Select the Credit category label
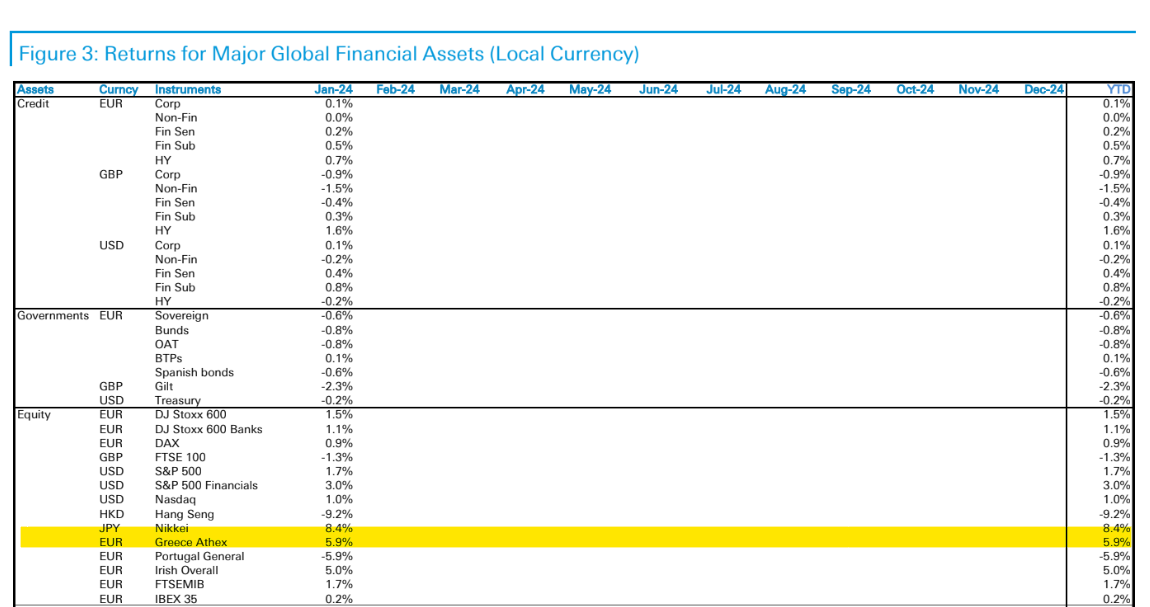1150x607 pixels. [33, 103]
